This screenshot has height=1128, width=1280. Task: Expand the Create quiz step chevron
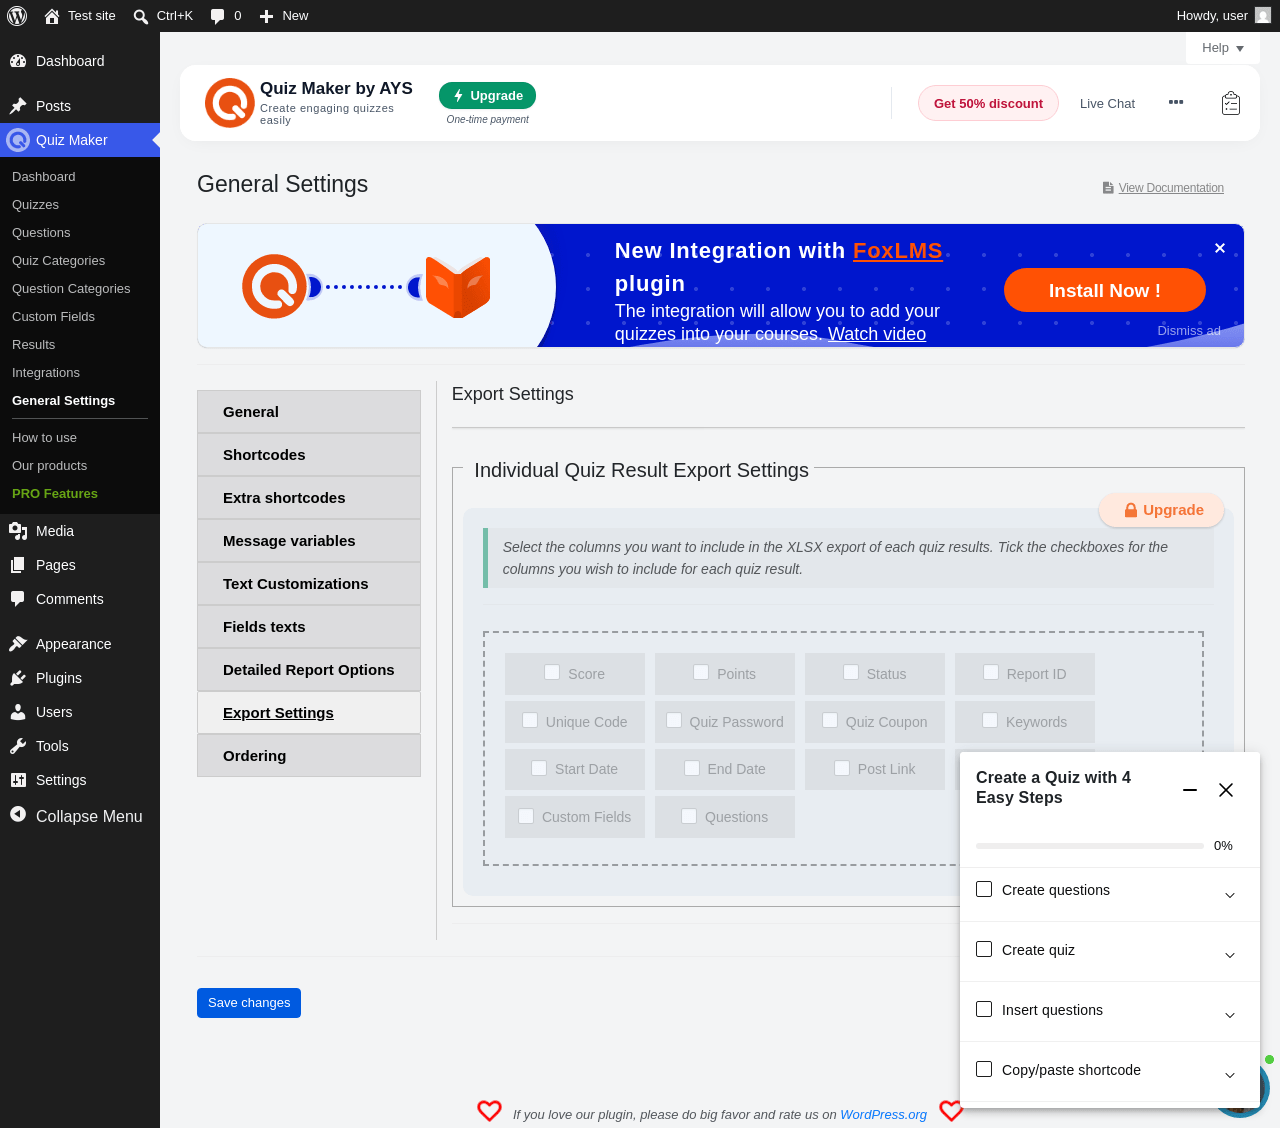[x=1230, y=955]
